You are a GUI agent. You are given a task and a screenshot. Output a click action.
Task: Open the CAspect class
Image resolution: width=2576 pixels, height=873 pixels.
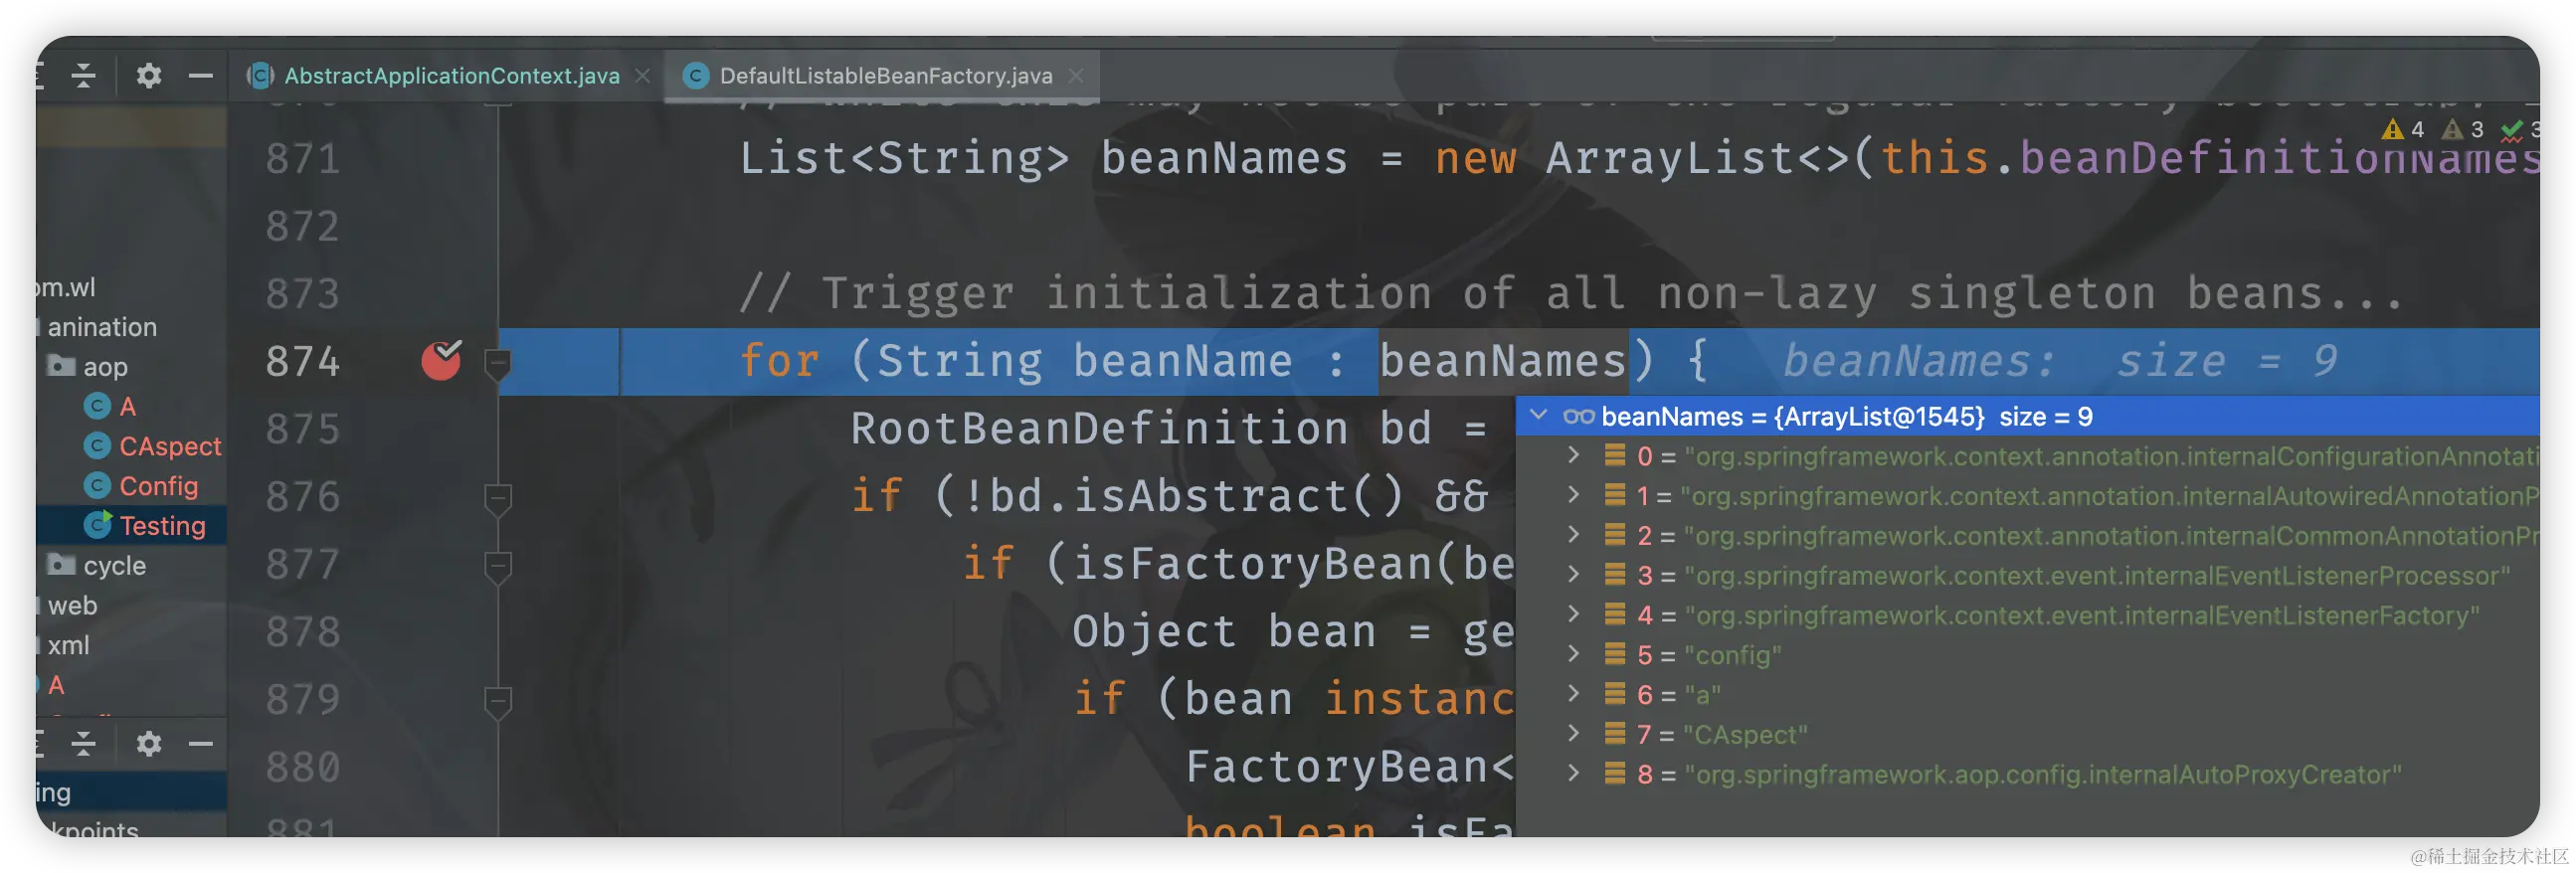click(170, 447)
